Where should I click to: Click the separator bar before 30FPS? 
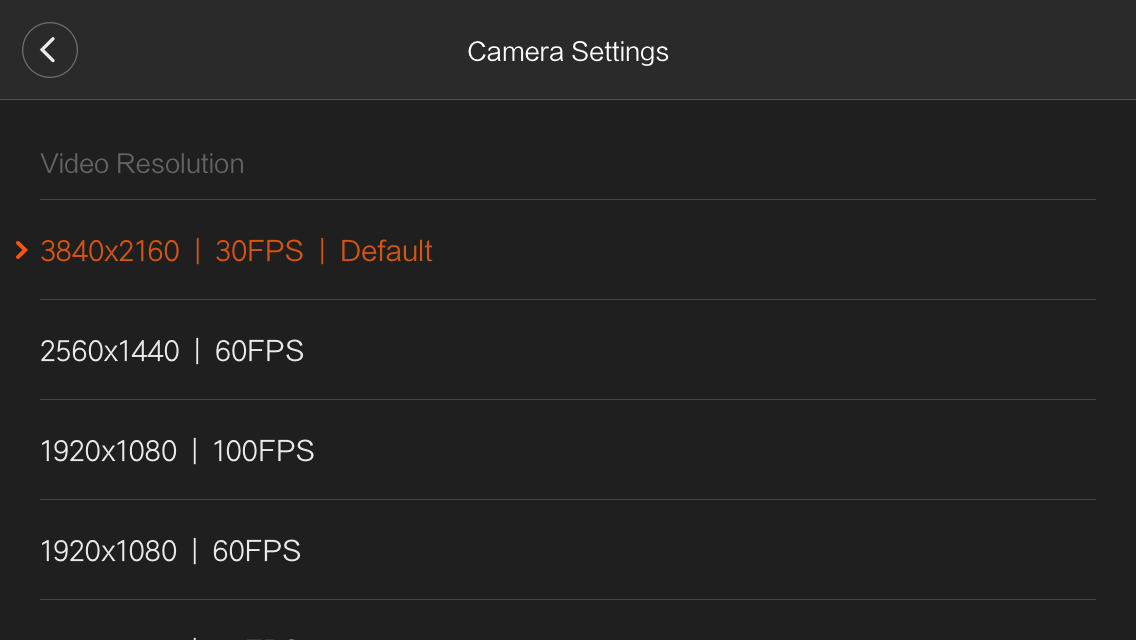tap(197, 251)
